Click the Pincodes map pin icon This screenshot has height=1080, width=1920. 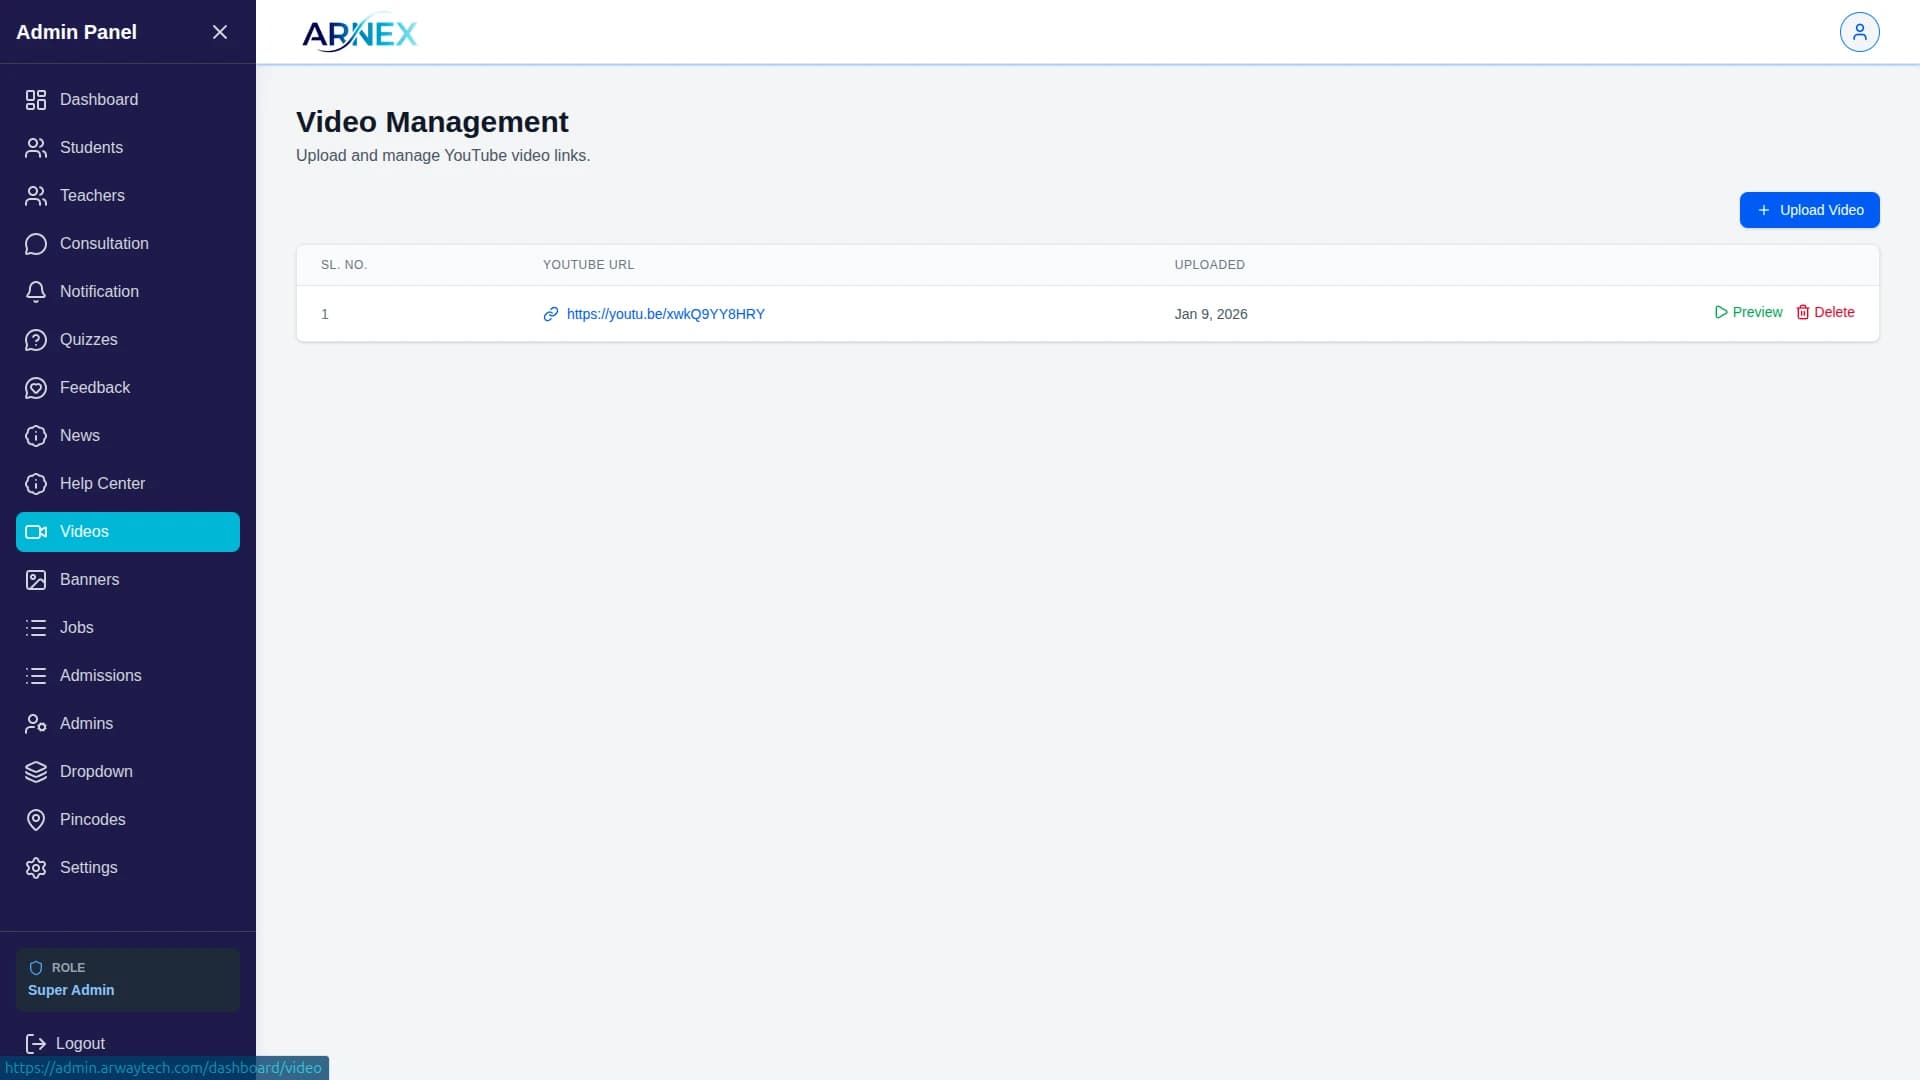pos(36,820)
